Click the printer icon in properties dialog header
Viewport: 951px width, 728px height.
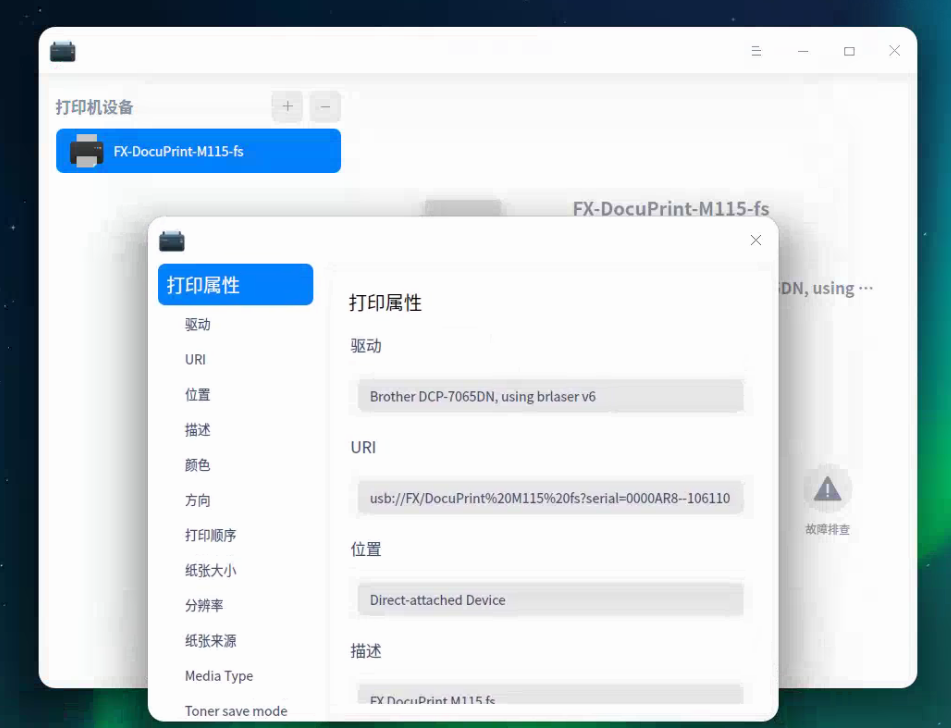[x=172, y=241]
